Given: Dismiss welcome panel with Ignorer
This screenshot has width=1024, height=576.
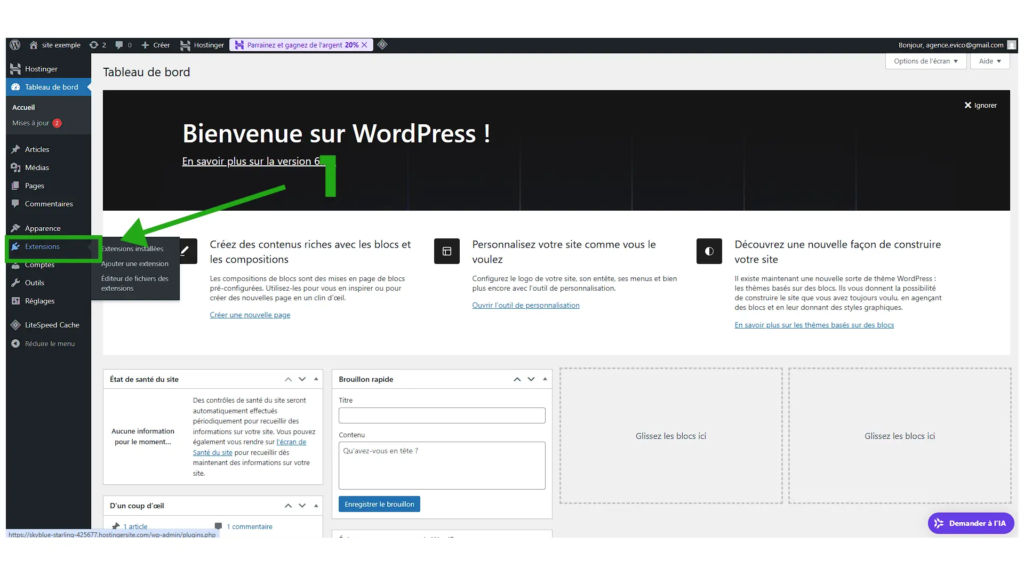Looking at the screenshot, I should click(980, 105).
